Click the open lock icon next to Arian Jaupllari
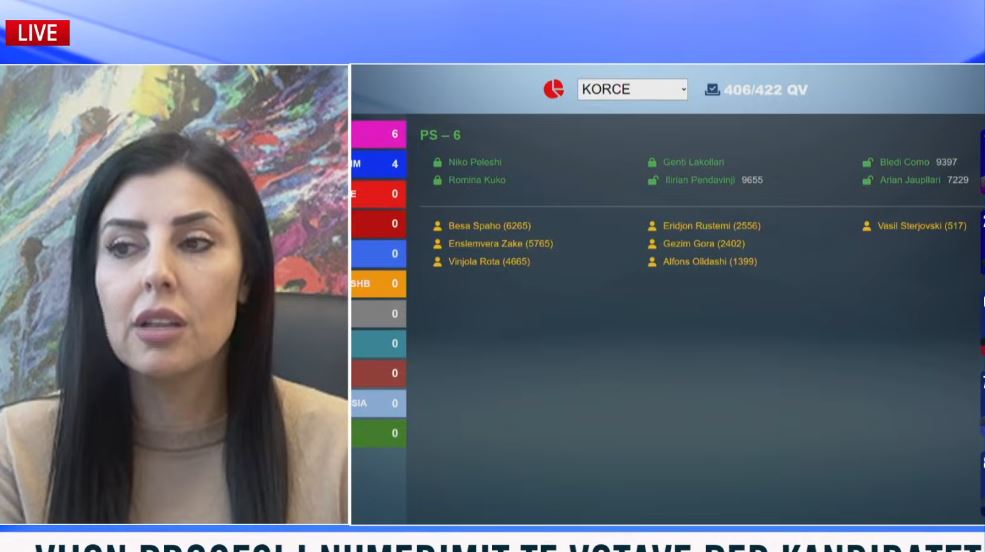 coord(868,180)
